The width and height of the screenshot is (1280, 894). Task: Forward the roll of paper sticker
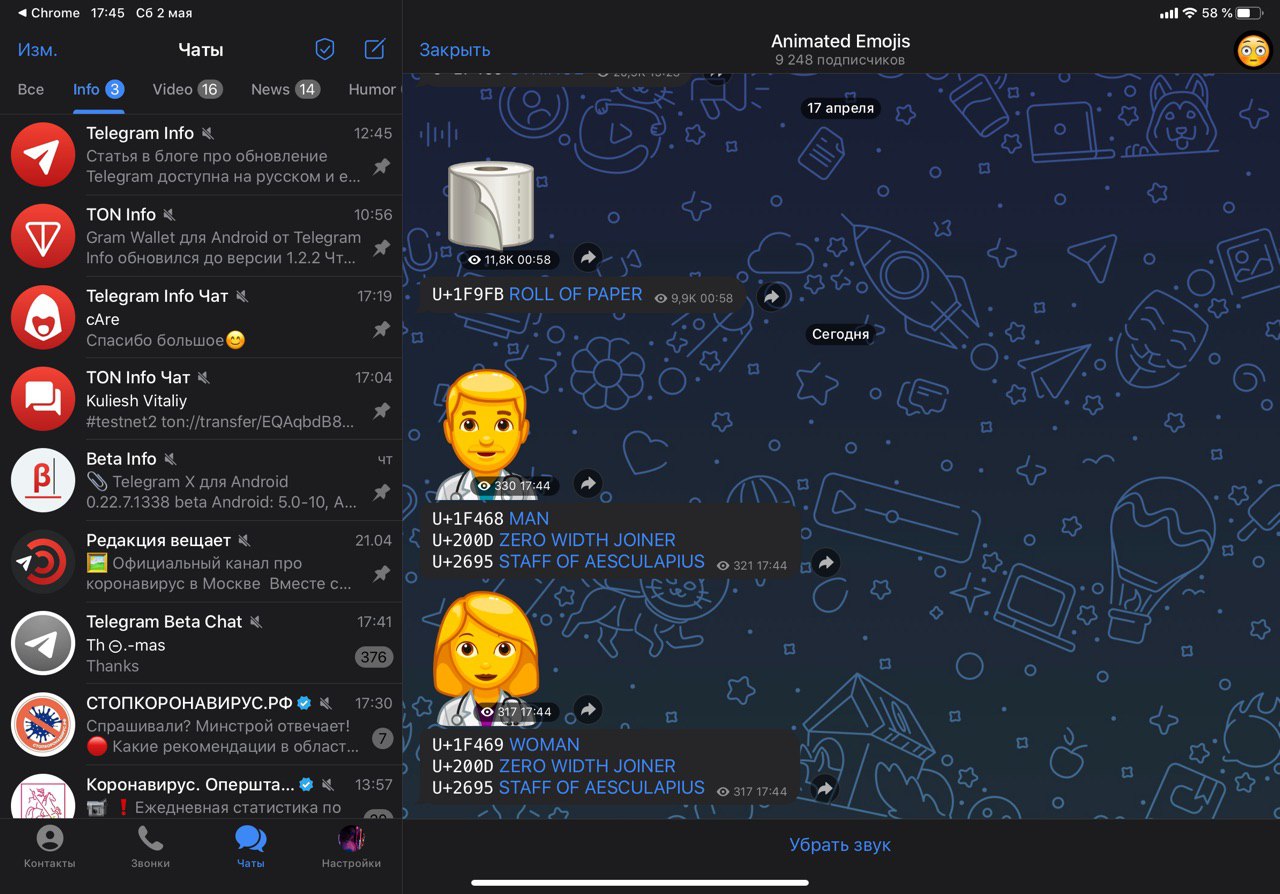[588, 258]
